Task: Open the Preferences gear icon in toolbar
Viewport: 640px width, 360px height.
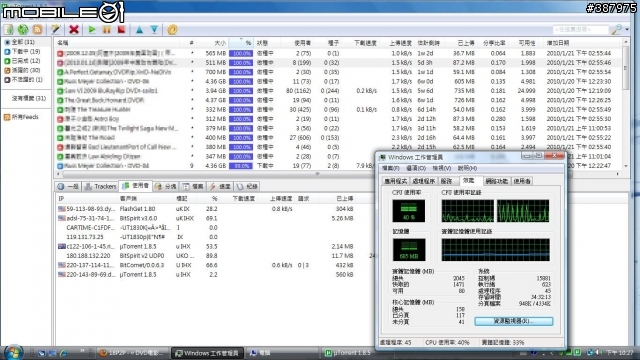Action: [x=172, y=29]
